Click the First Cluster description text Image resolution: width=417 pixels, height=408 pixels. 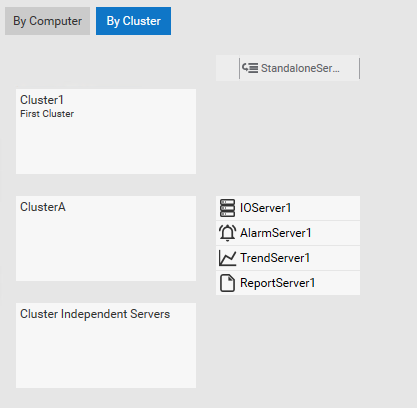coord(47,114)
